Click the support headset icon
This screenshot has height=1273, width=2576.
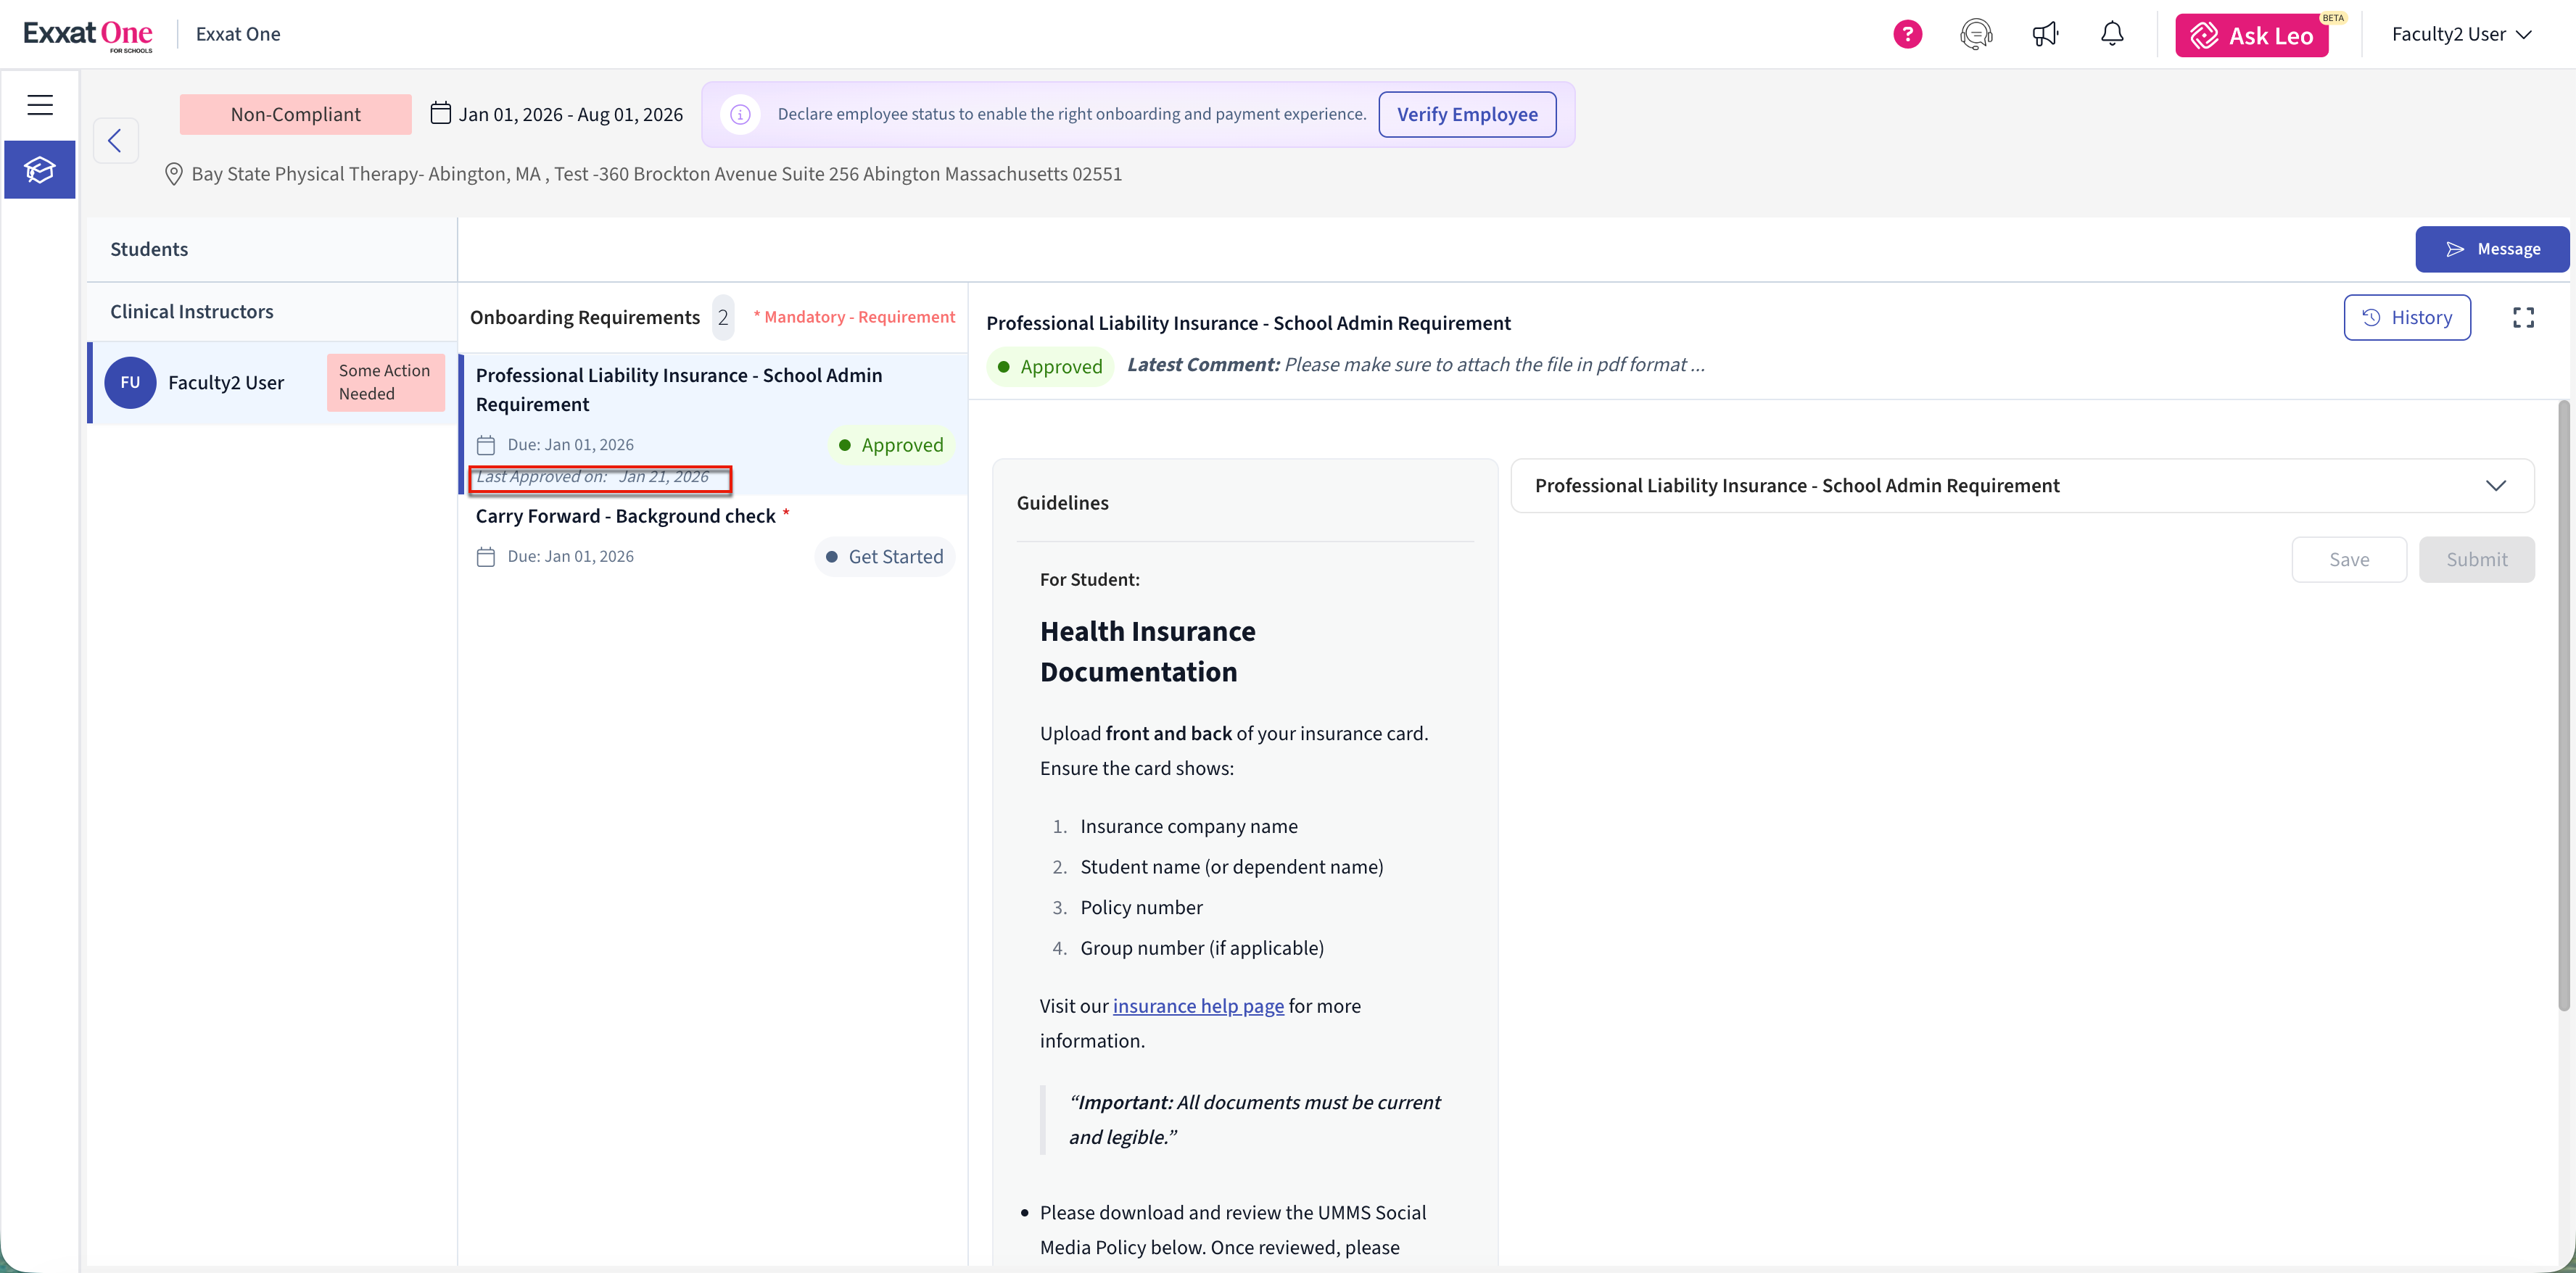(x=1976, y=34)
